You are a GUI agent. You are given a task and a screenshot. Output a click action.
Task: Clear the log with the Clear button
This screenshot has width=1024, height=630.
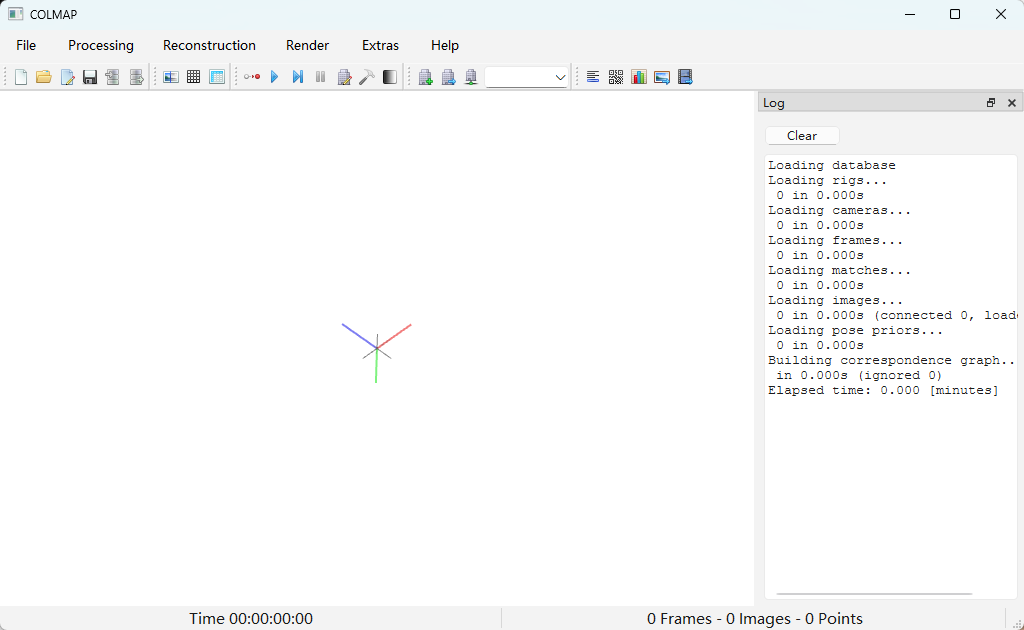point(802,136)
